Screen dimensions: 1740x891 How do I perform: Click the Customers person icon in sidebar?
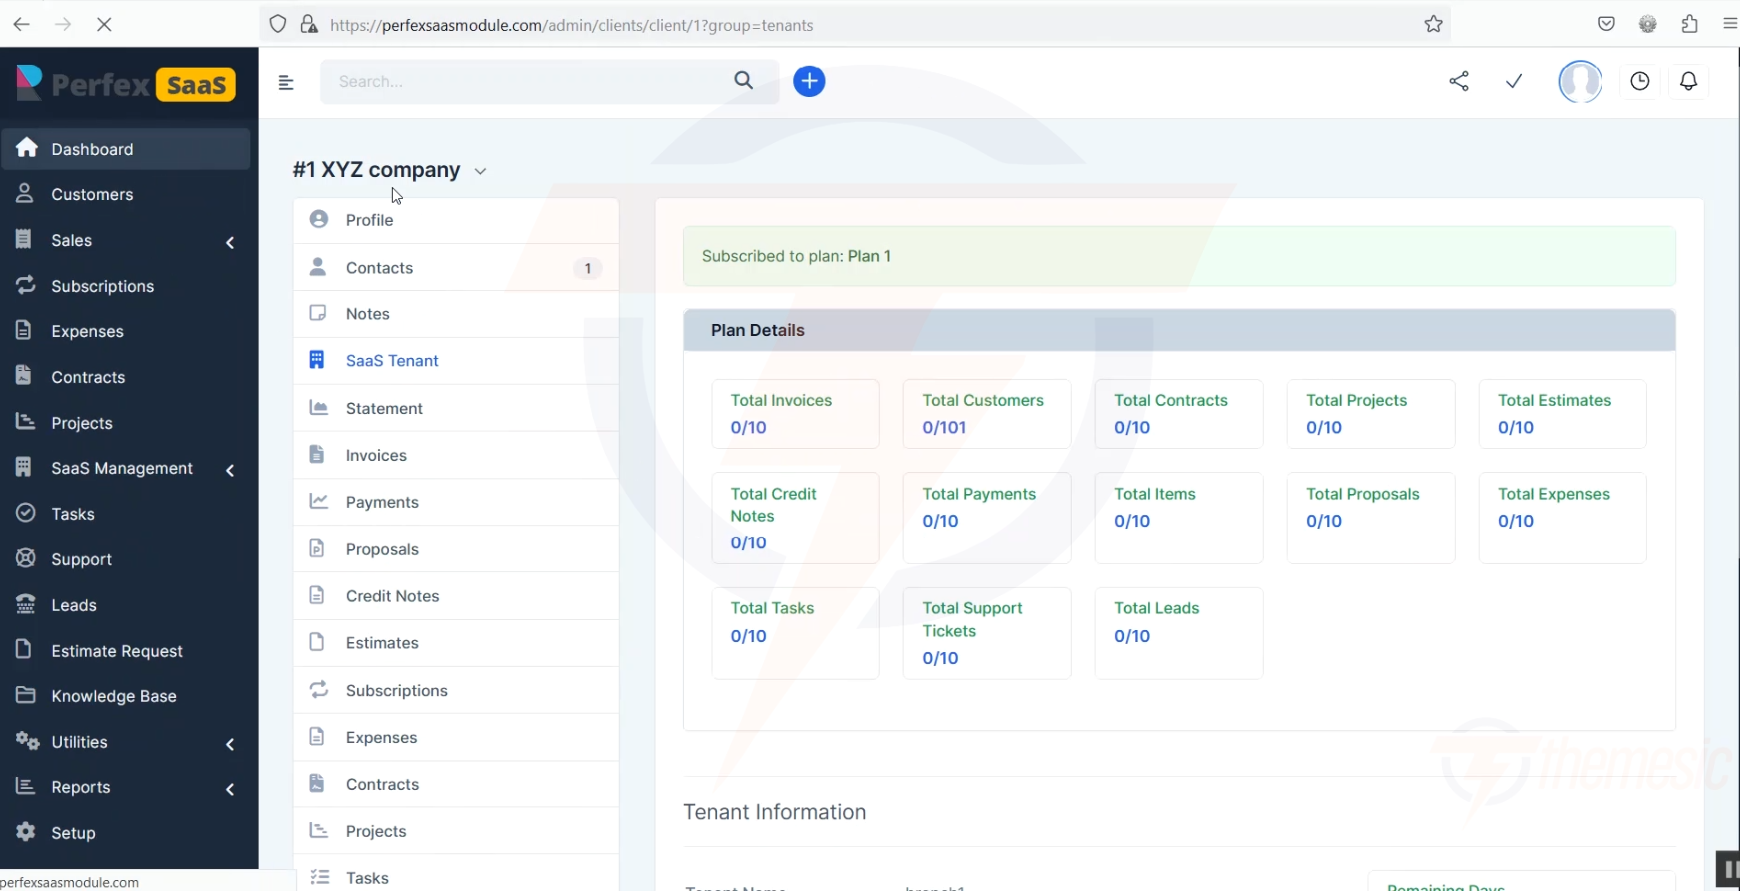tap(25, 193)
